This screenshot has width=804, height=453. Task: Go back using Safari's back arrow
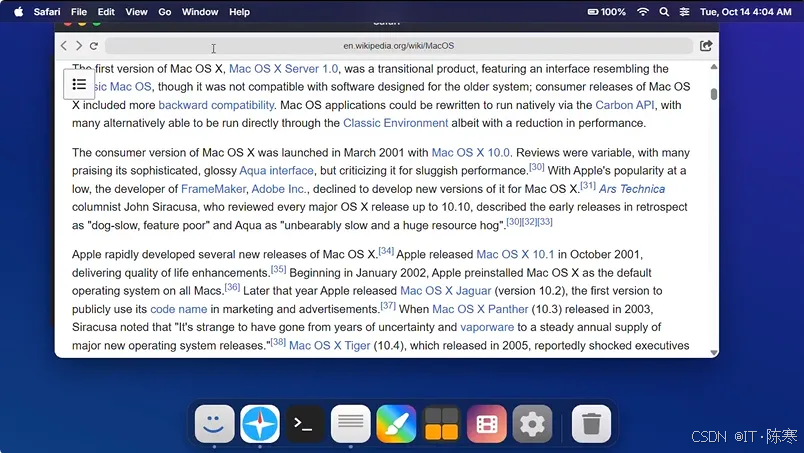click(x=64, y=46)
